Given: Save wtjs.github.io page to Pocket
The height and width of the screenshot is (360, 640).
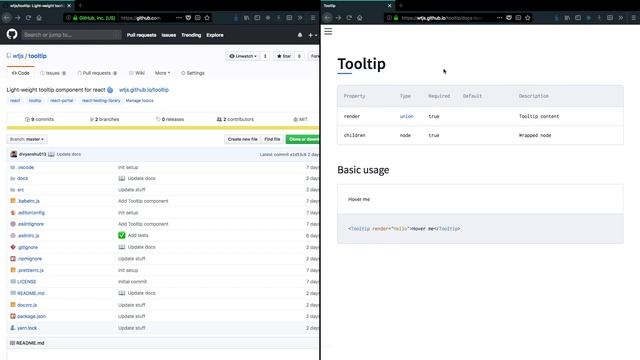Looking at the screenshot, I should (x=509, y=18).
